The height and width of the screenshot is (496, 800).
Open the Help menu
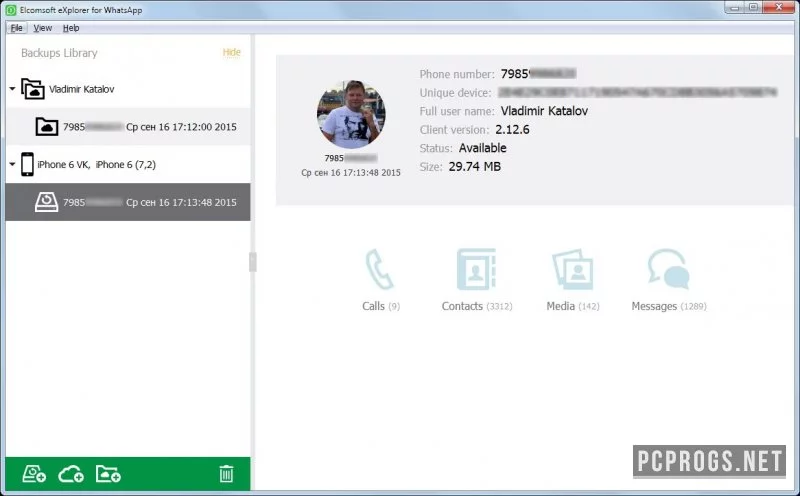71,28
